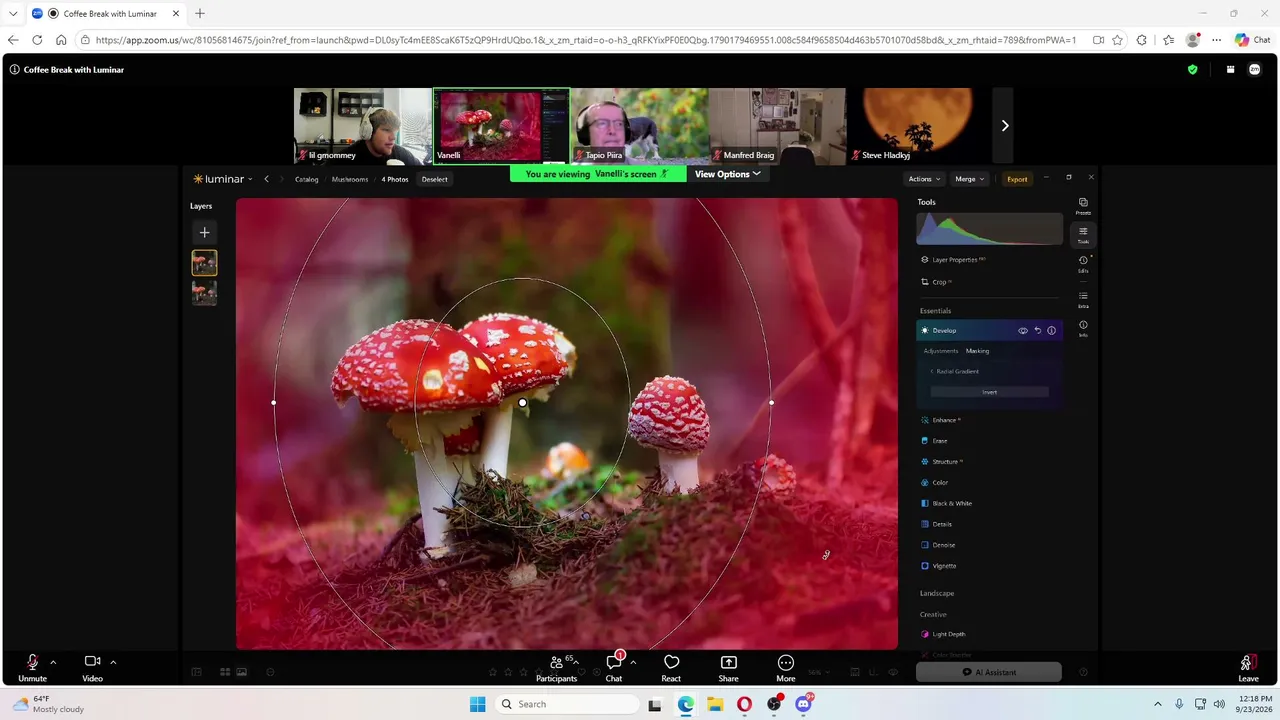The image size is (1280, 720).
Task: Turn on the Zoom video camera
Action: [x=92, y=667]
